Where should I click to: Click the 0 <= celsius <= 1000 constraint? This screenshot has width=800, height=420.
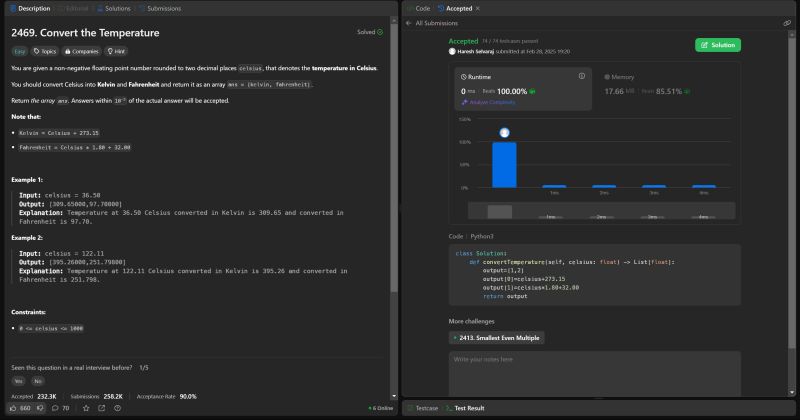(51, 329)
